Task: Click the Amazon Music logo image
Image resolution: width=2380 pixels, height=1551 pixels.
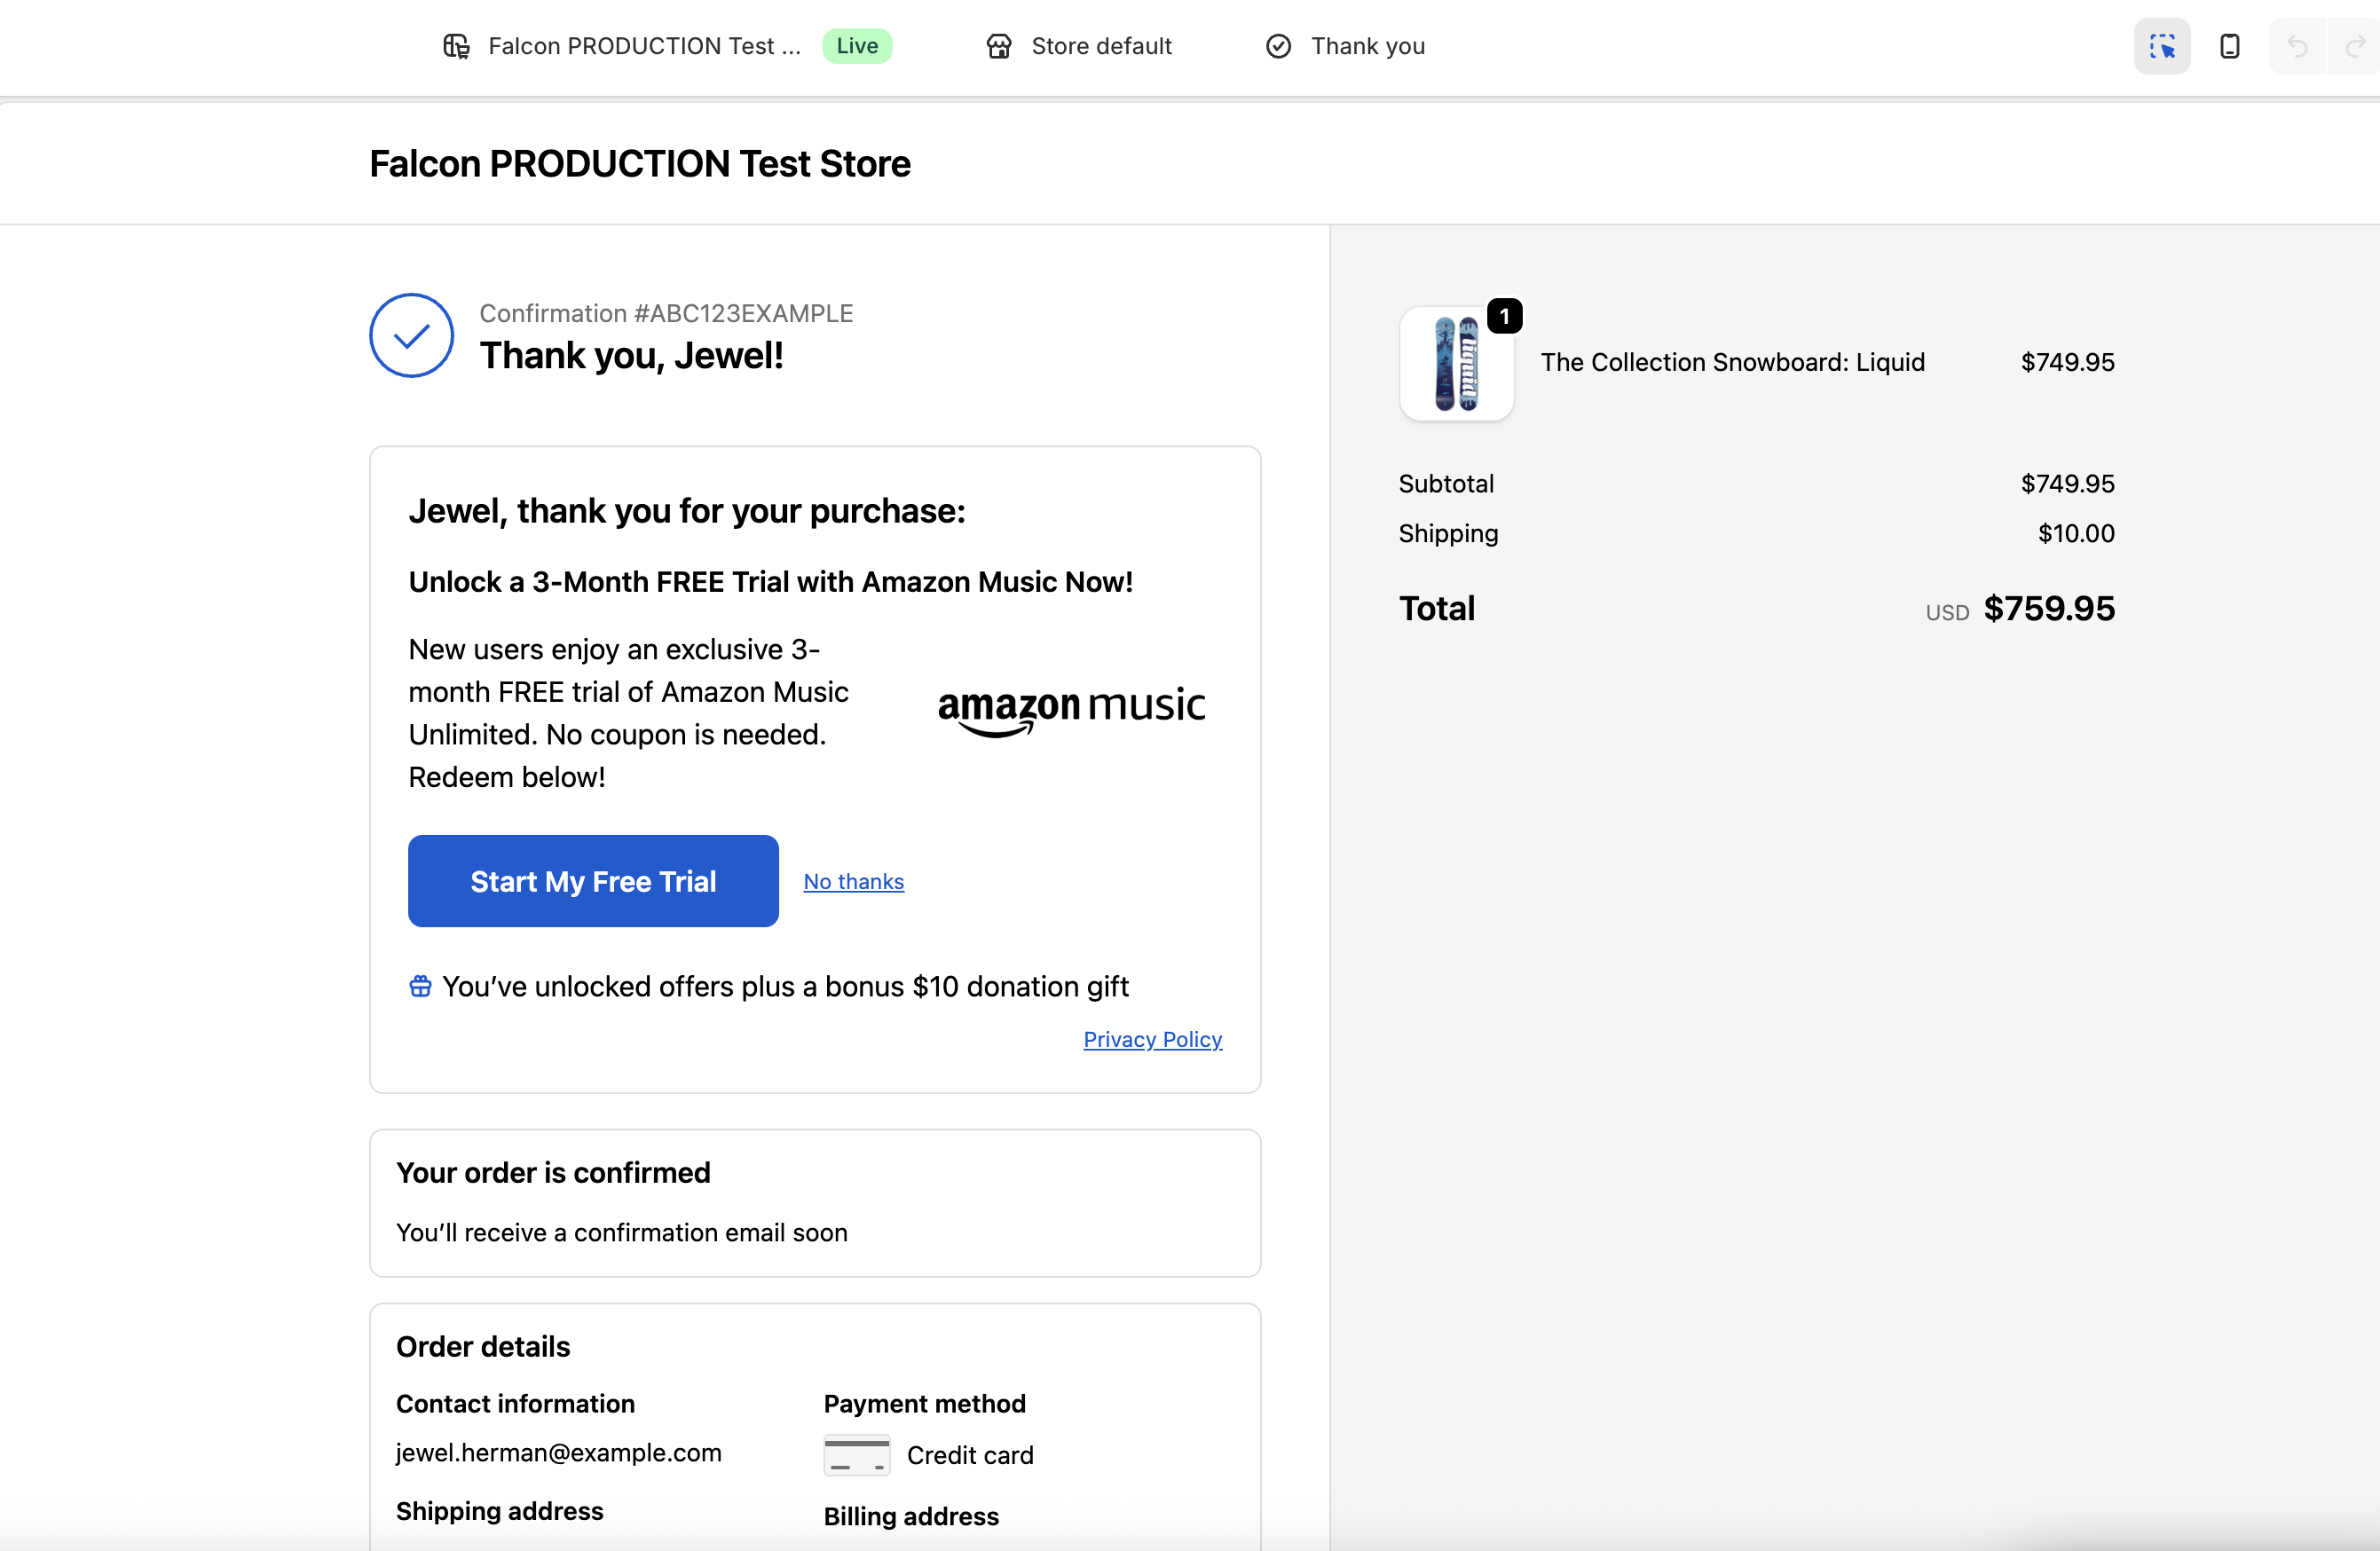Action: click(x=1071, y=711)
